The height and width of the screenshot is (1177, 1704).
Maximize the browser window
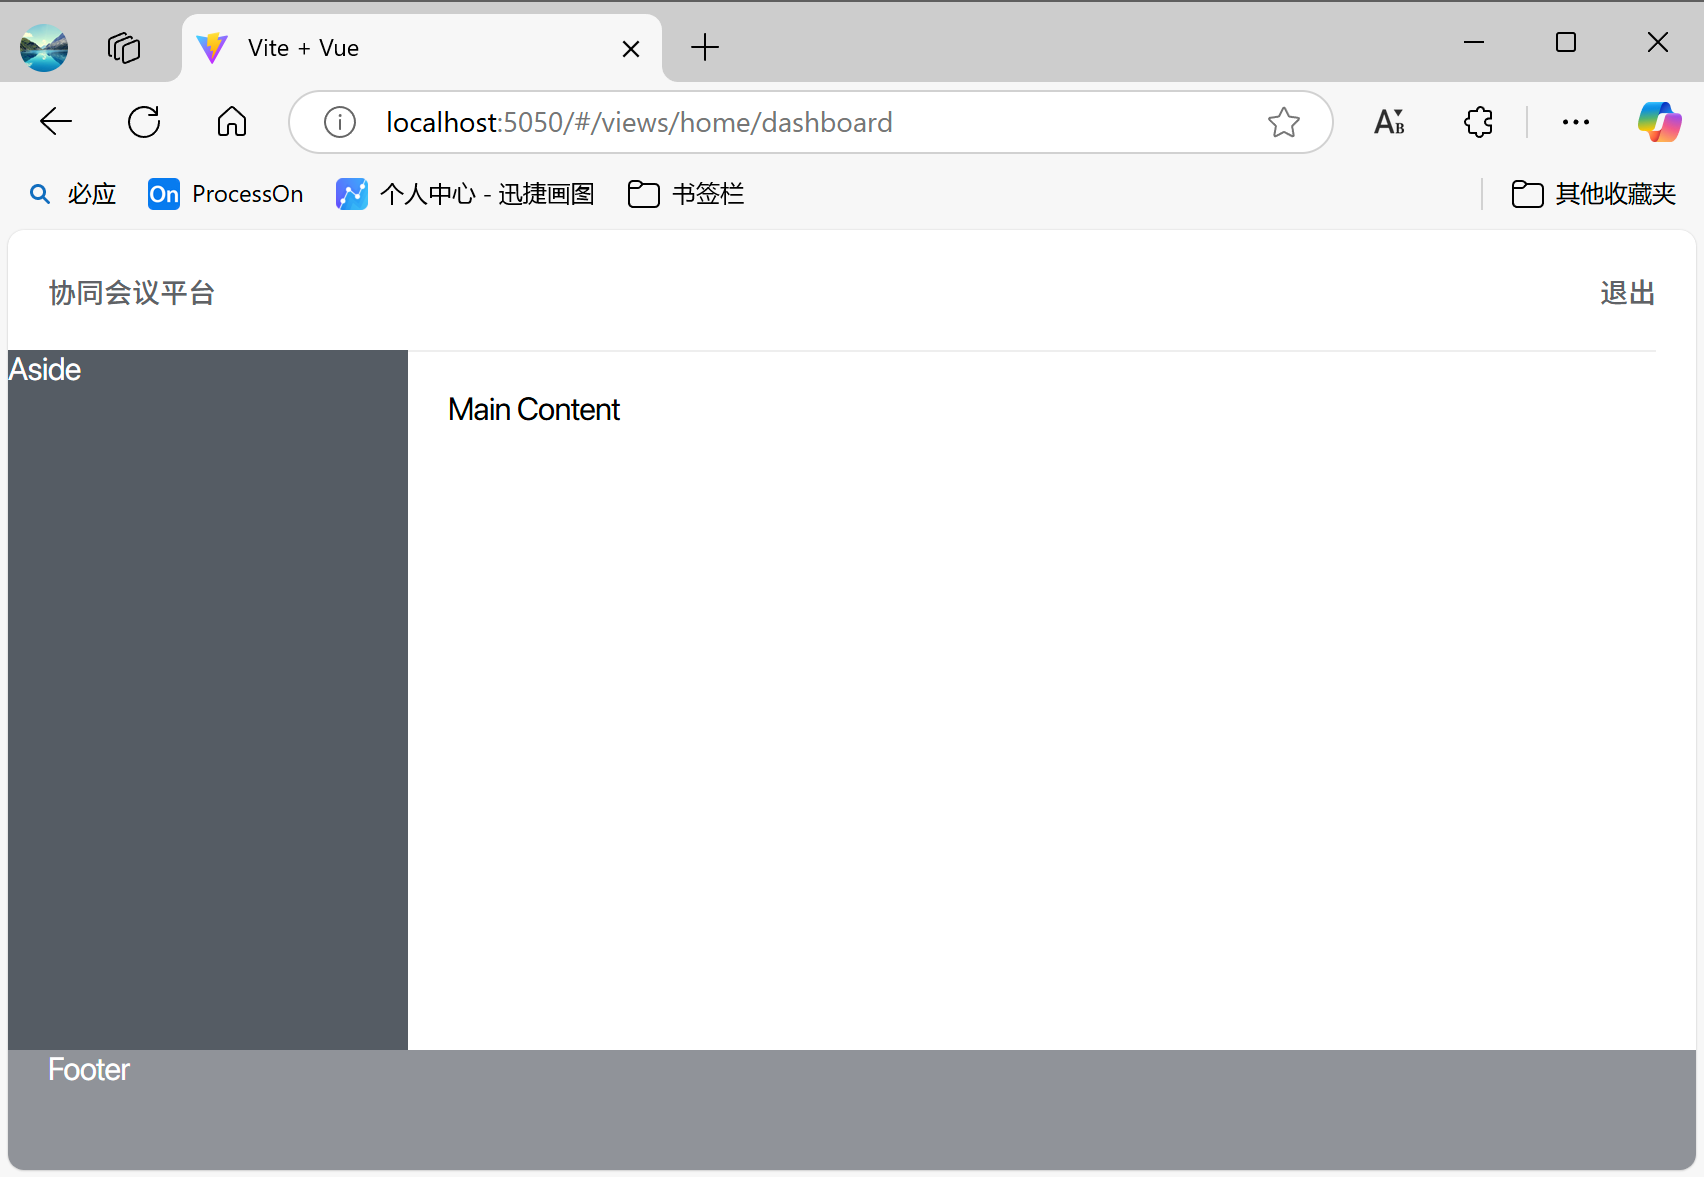(x=1566, y=42)
